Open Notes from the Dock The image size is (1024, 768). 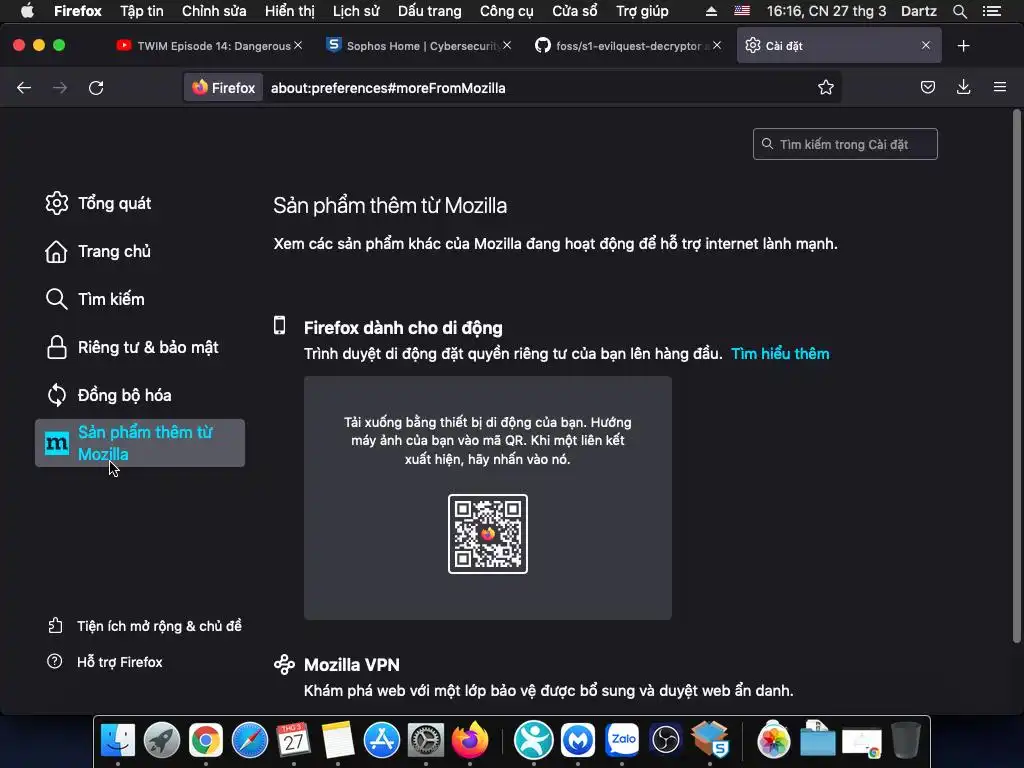click(338, 741)
